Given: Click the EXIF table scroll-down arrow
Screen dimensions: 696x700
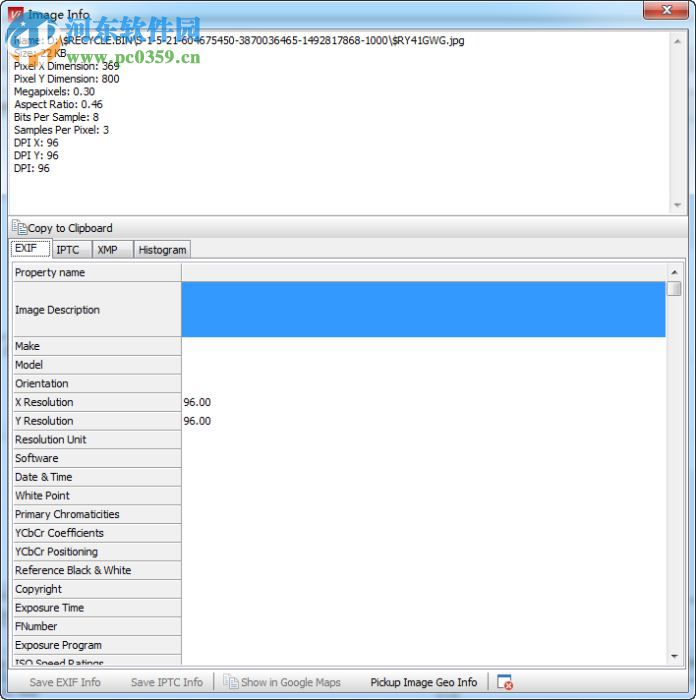Looking at the screenshot, I should click(674, 656).
